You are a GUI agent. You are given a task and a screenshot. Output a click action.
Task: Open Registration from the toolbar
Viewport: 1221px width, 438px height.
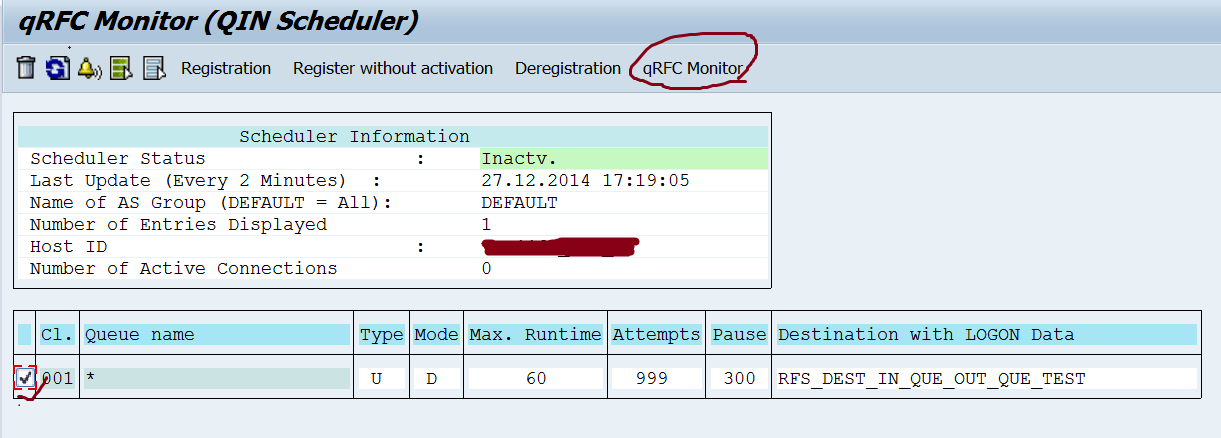click(x=226, y=68)
